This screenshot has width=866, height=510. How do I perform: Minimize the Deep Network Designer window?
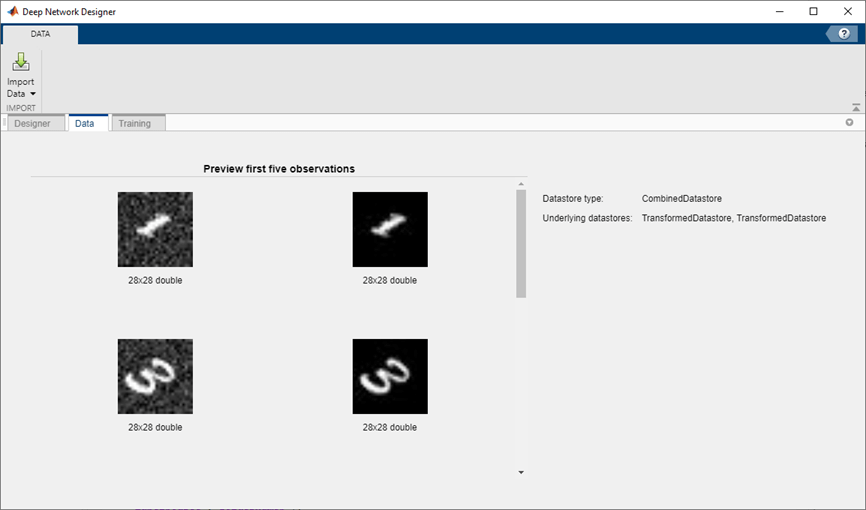(x=780, y=12)
